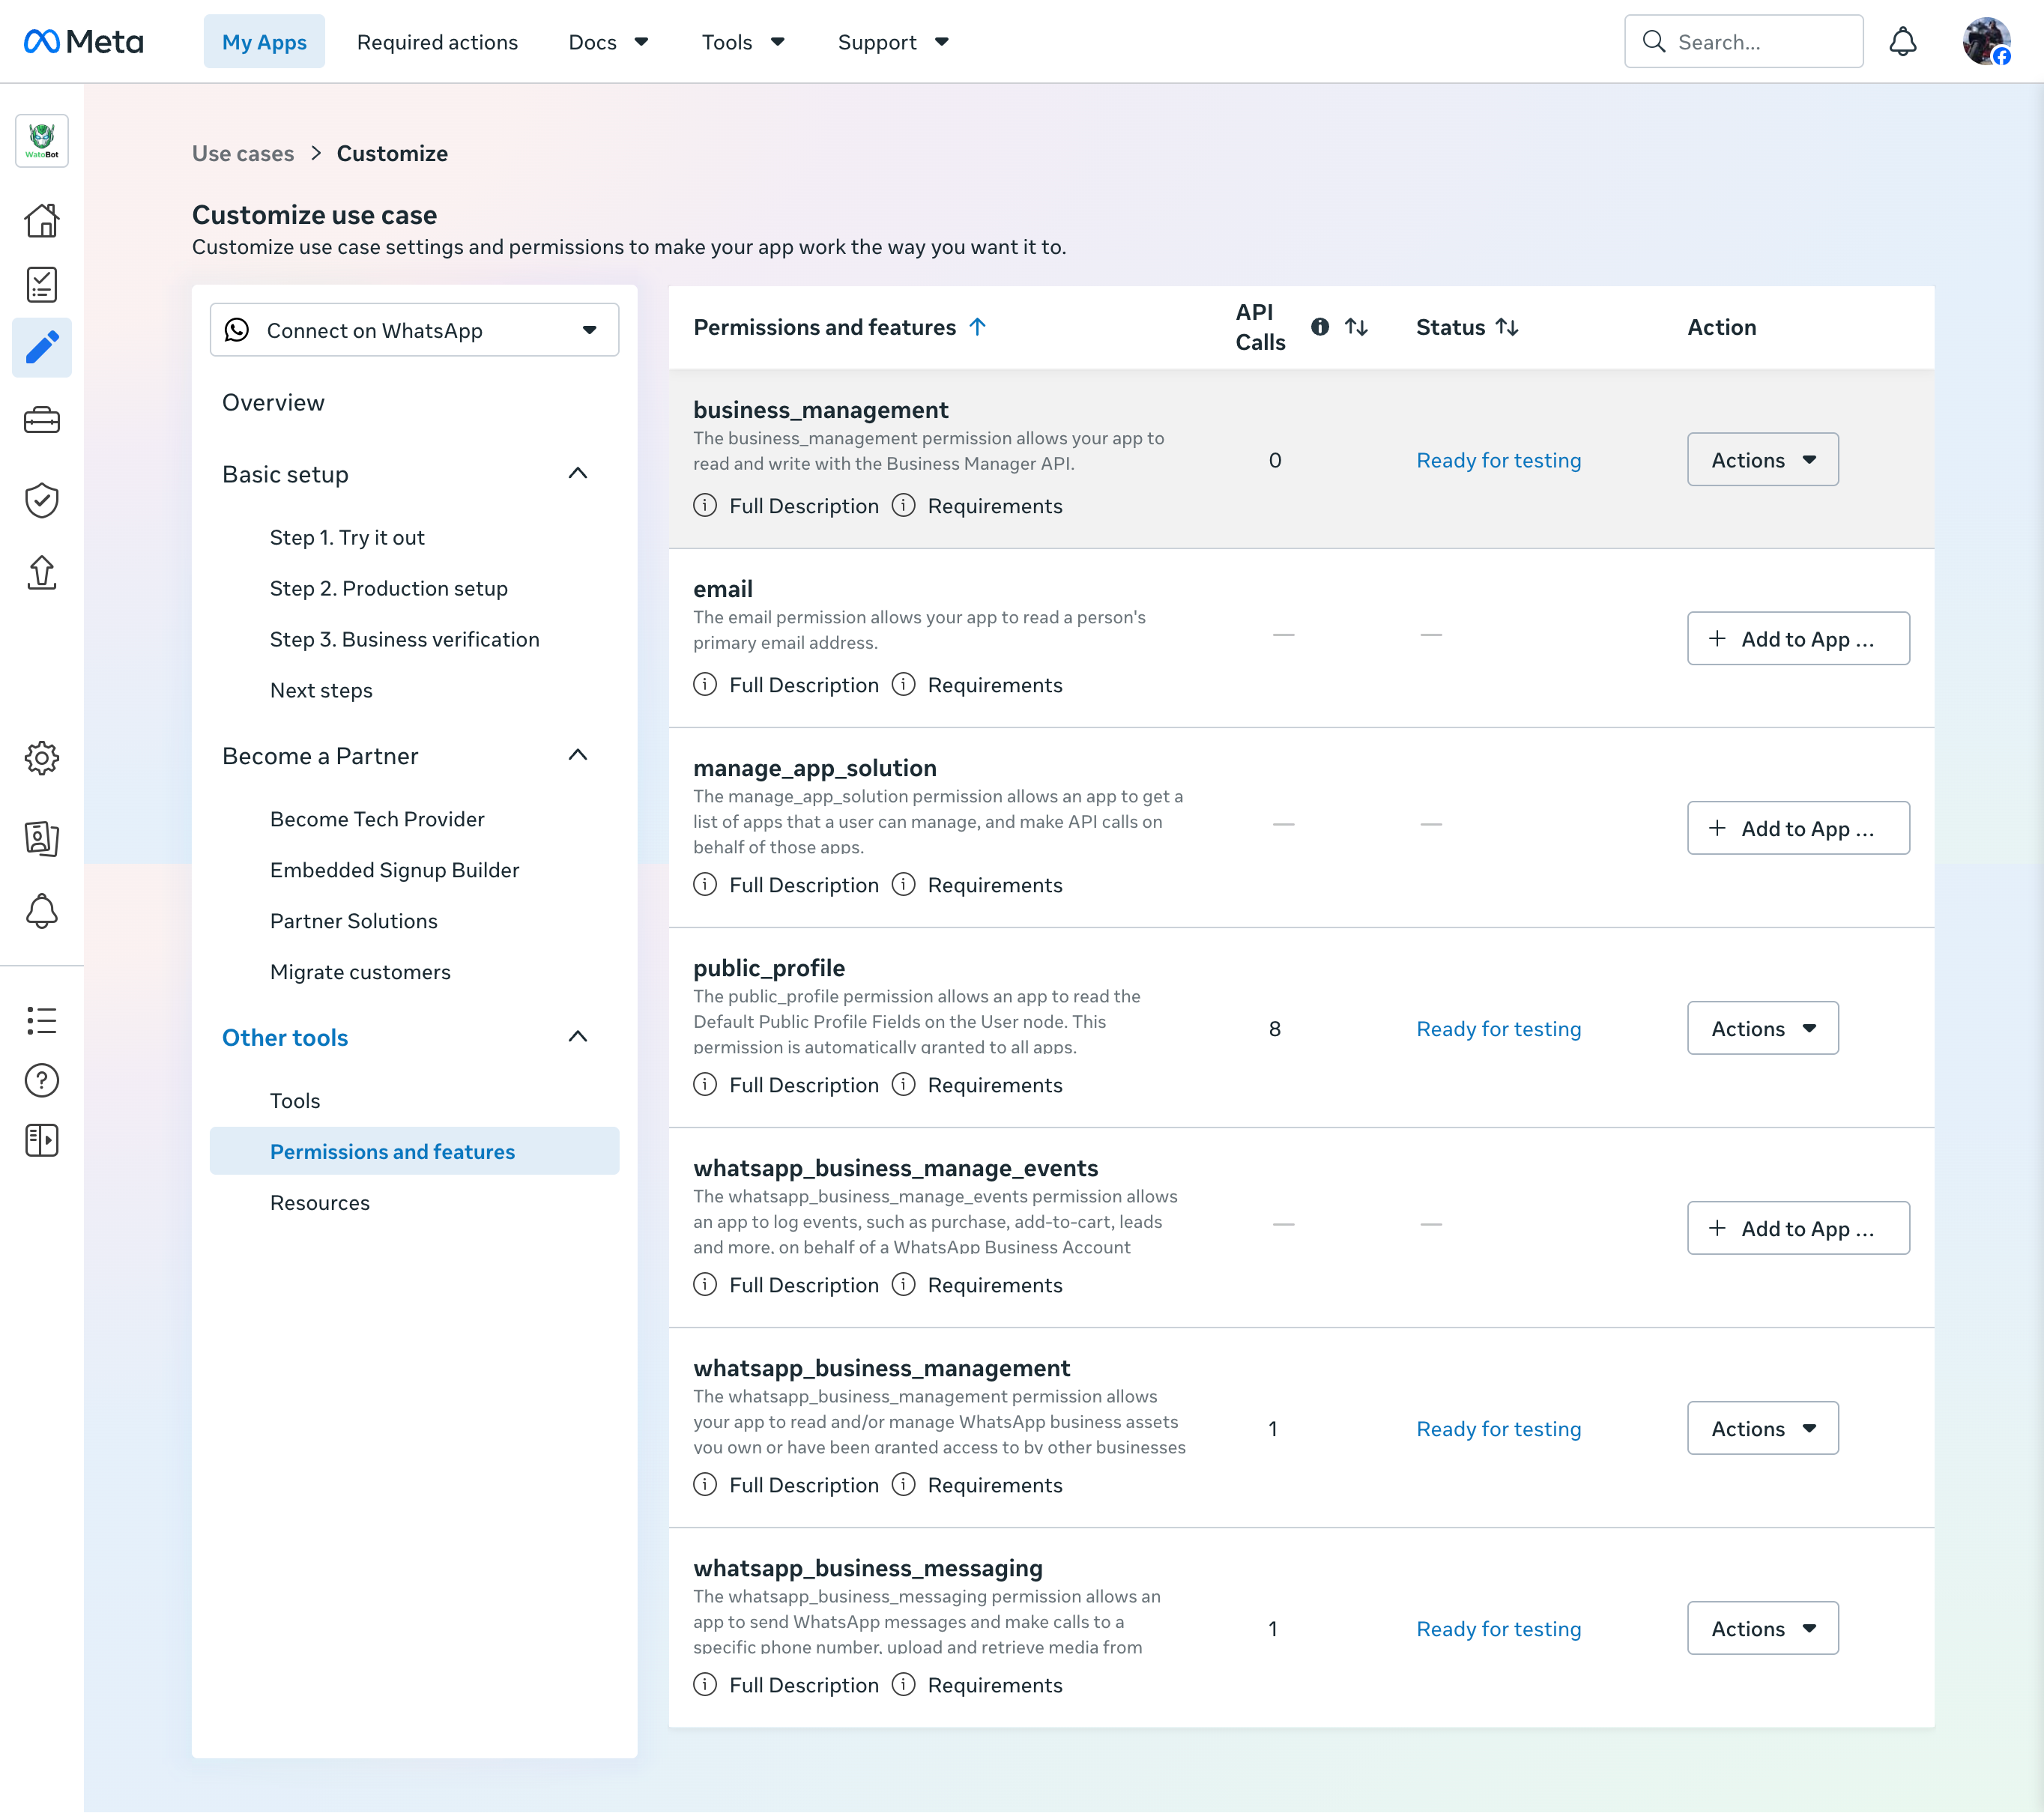View Full Description for email permission
This screenshot has width=2044, height=1813.
786,685
